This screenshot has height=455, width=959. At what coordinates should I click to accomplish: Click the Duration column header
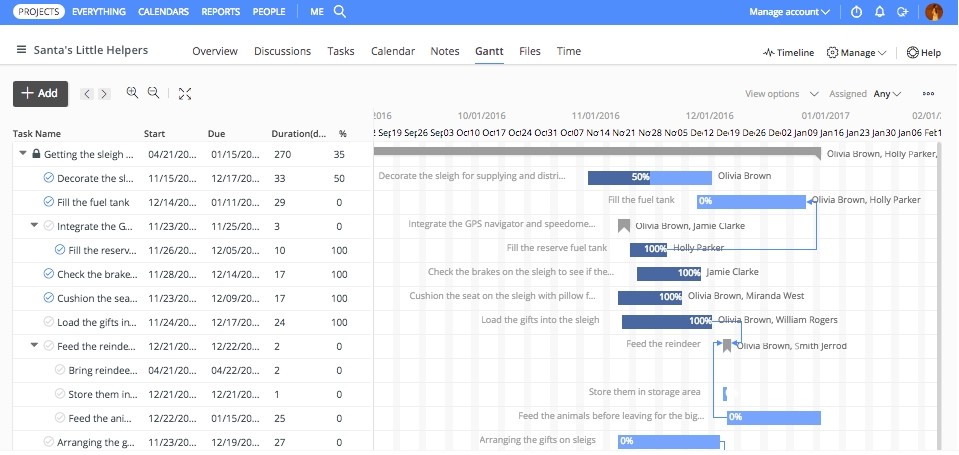[x=298, y=133]
